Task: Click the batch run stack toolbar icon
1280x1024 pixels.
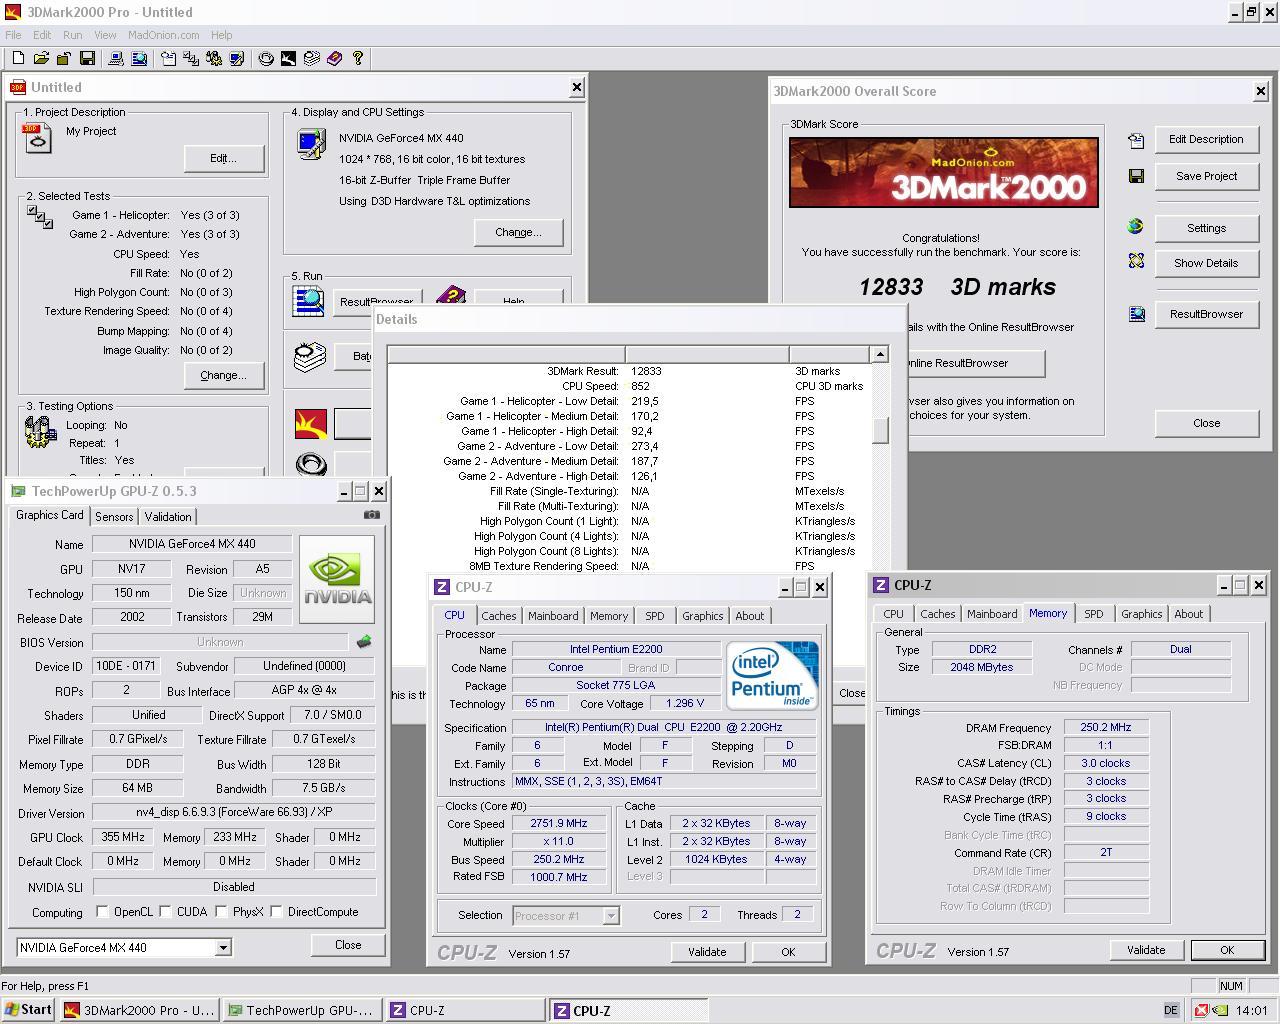Action: click(x=311, y=59)
